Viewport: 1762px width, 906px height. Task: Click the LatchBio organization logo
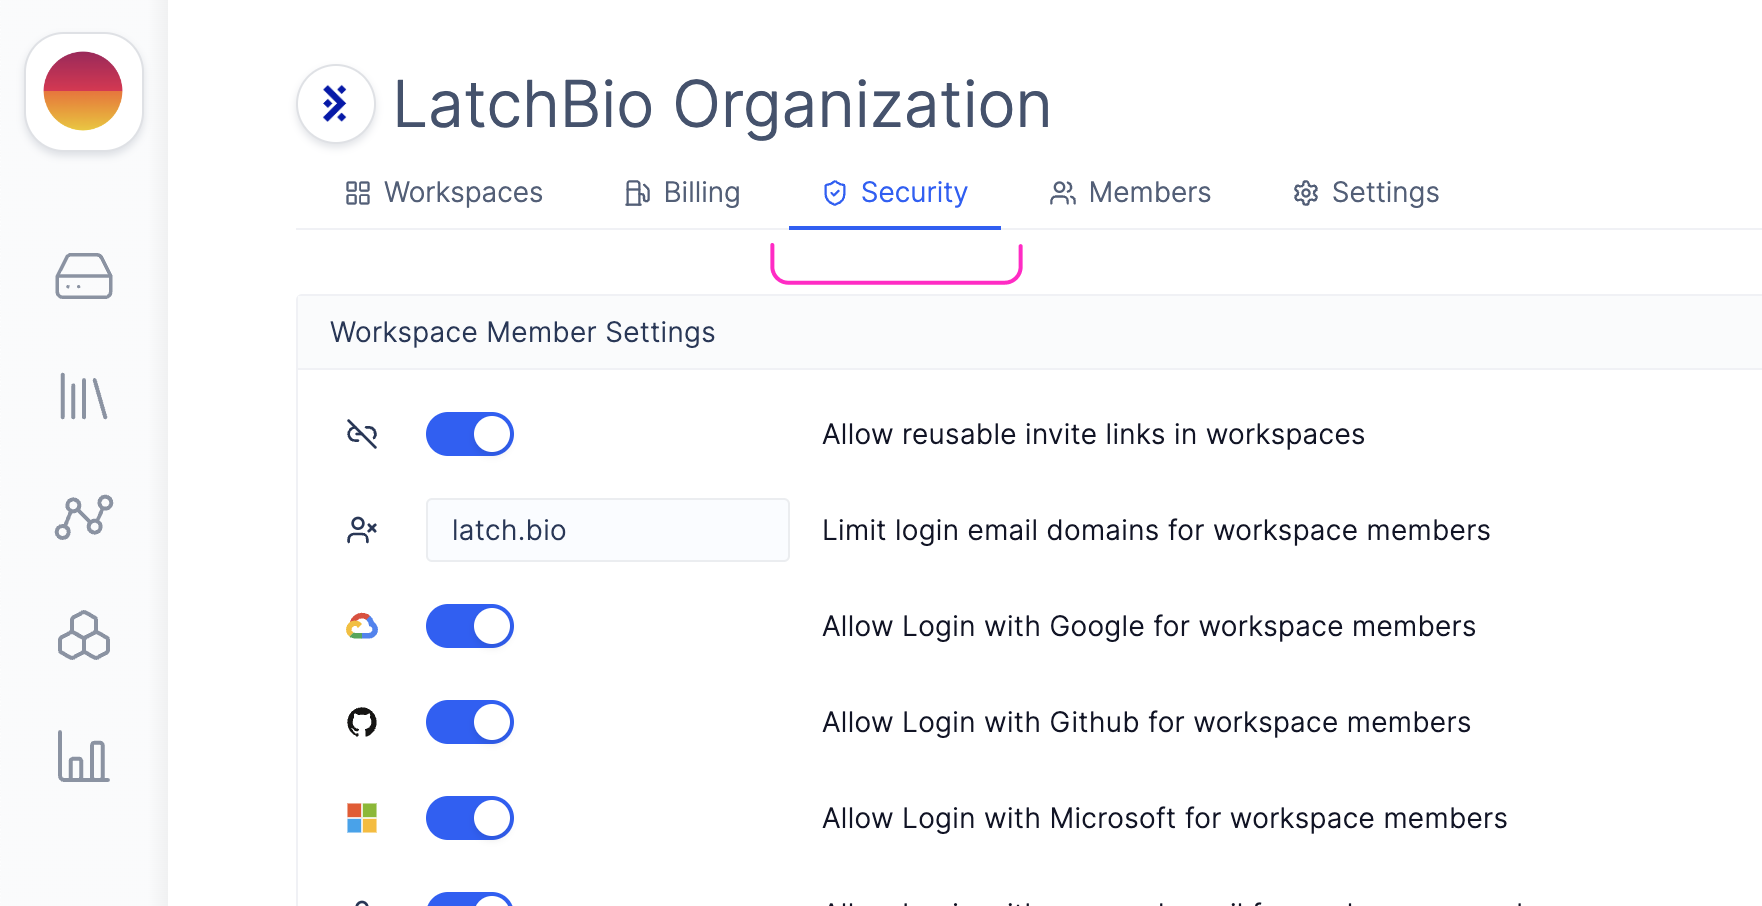[x=336, y=104]
